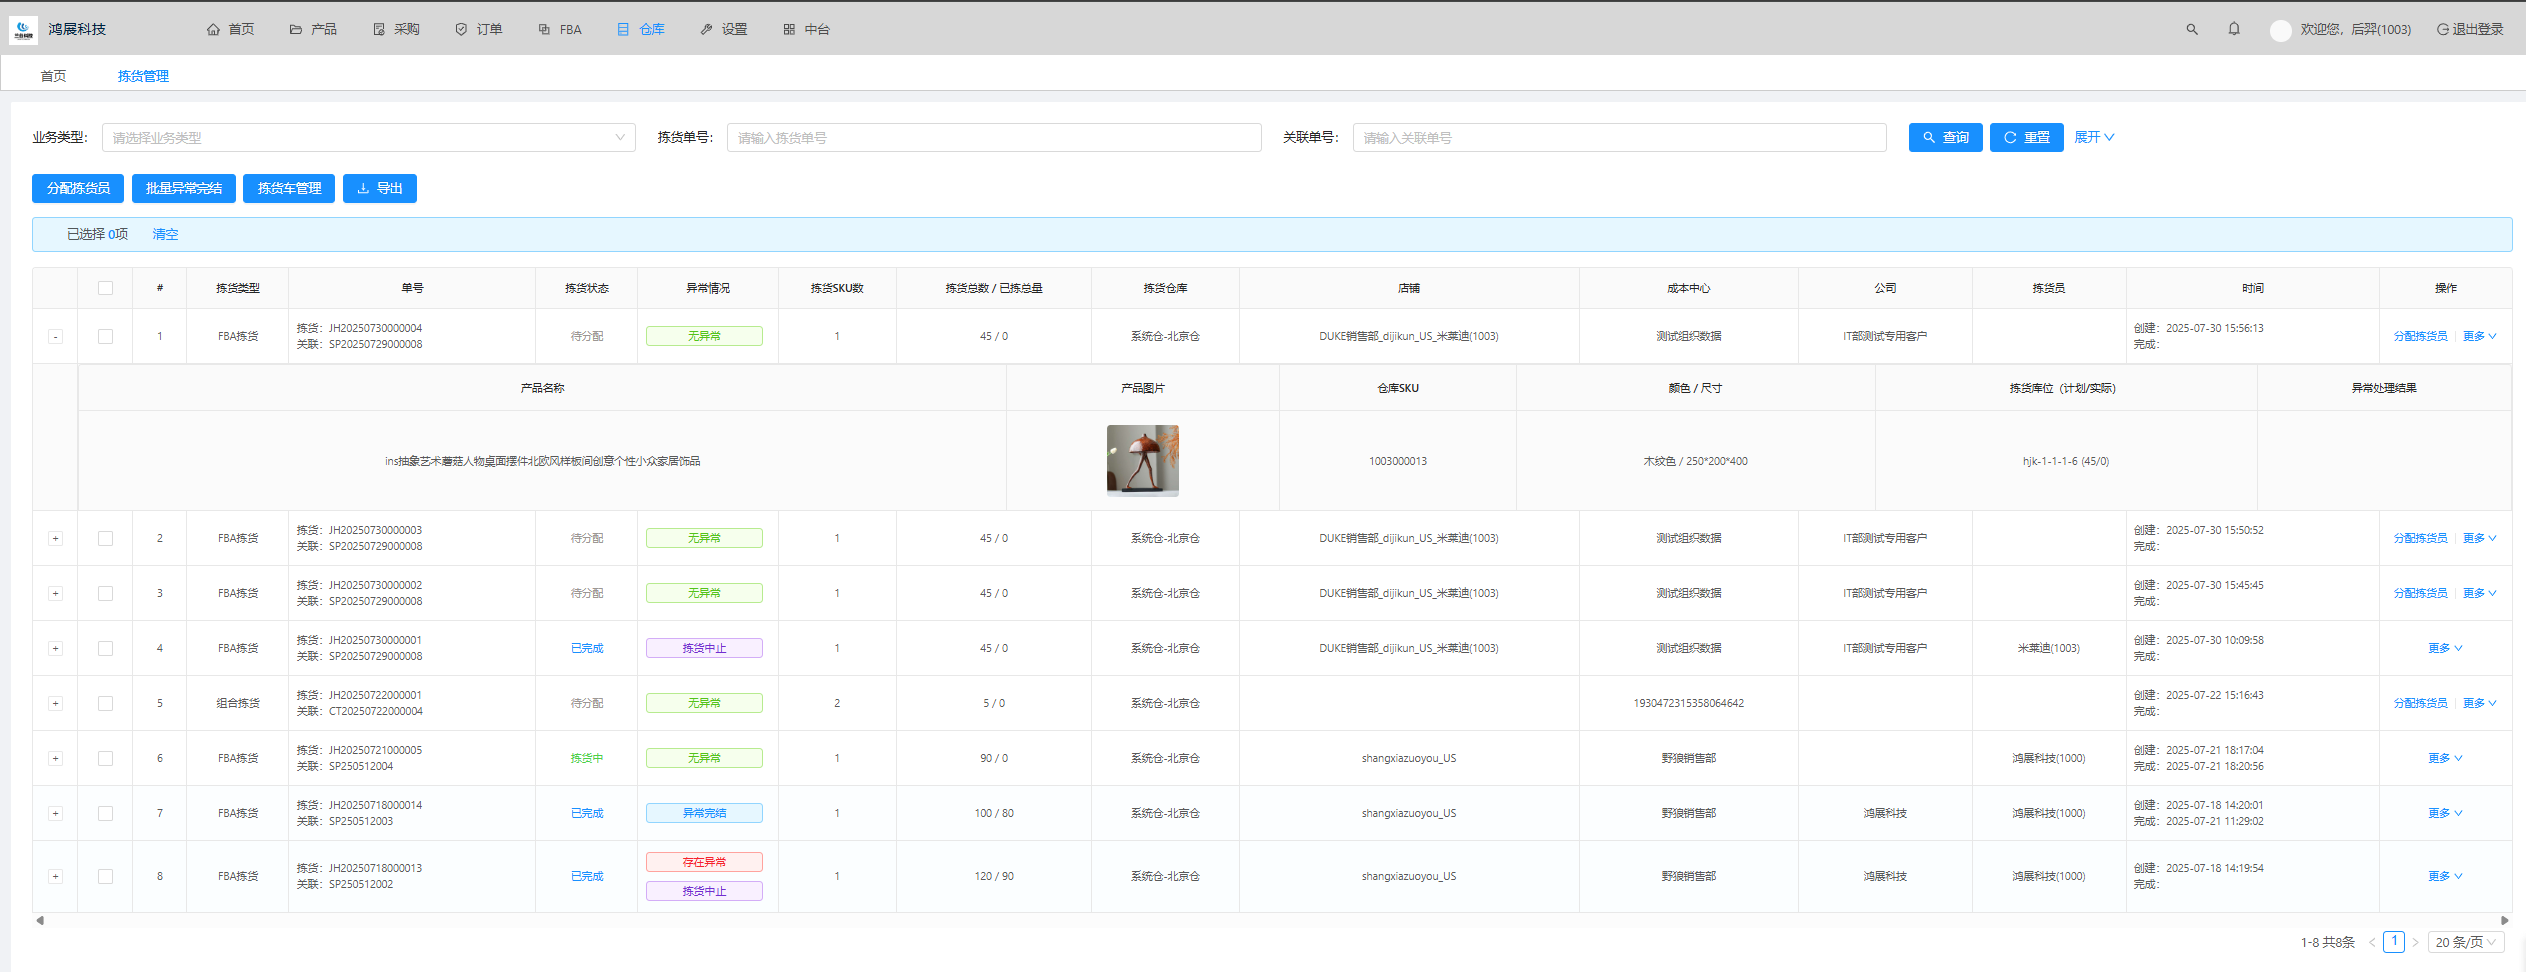Click the 查询 search button
The image size is (2526, 972).
tap(1945, 138)
